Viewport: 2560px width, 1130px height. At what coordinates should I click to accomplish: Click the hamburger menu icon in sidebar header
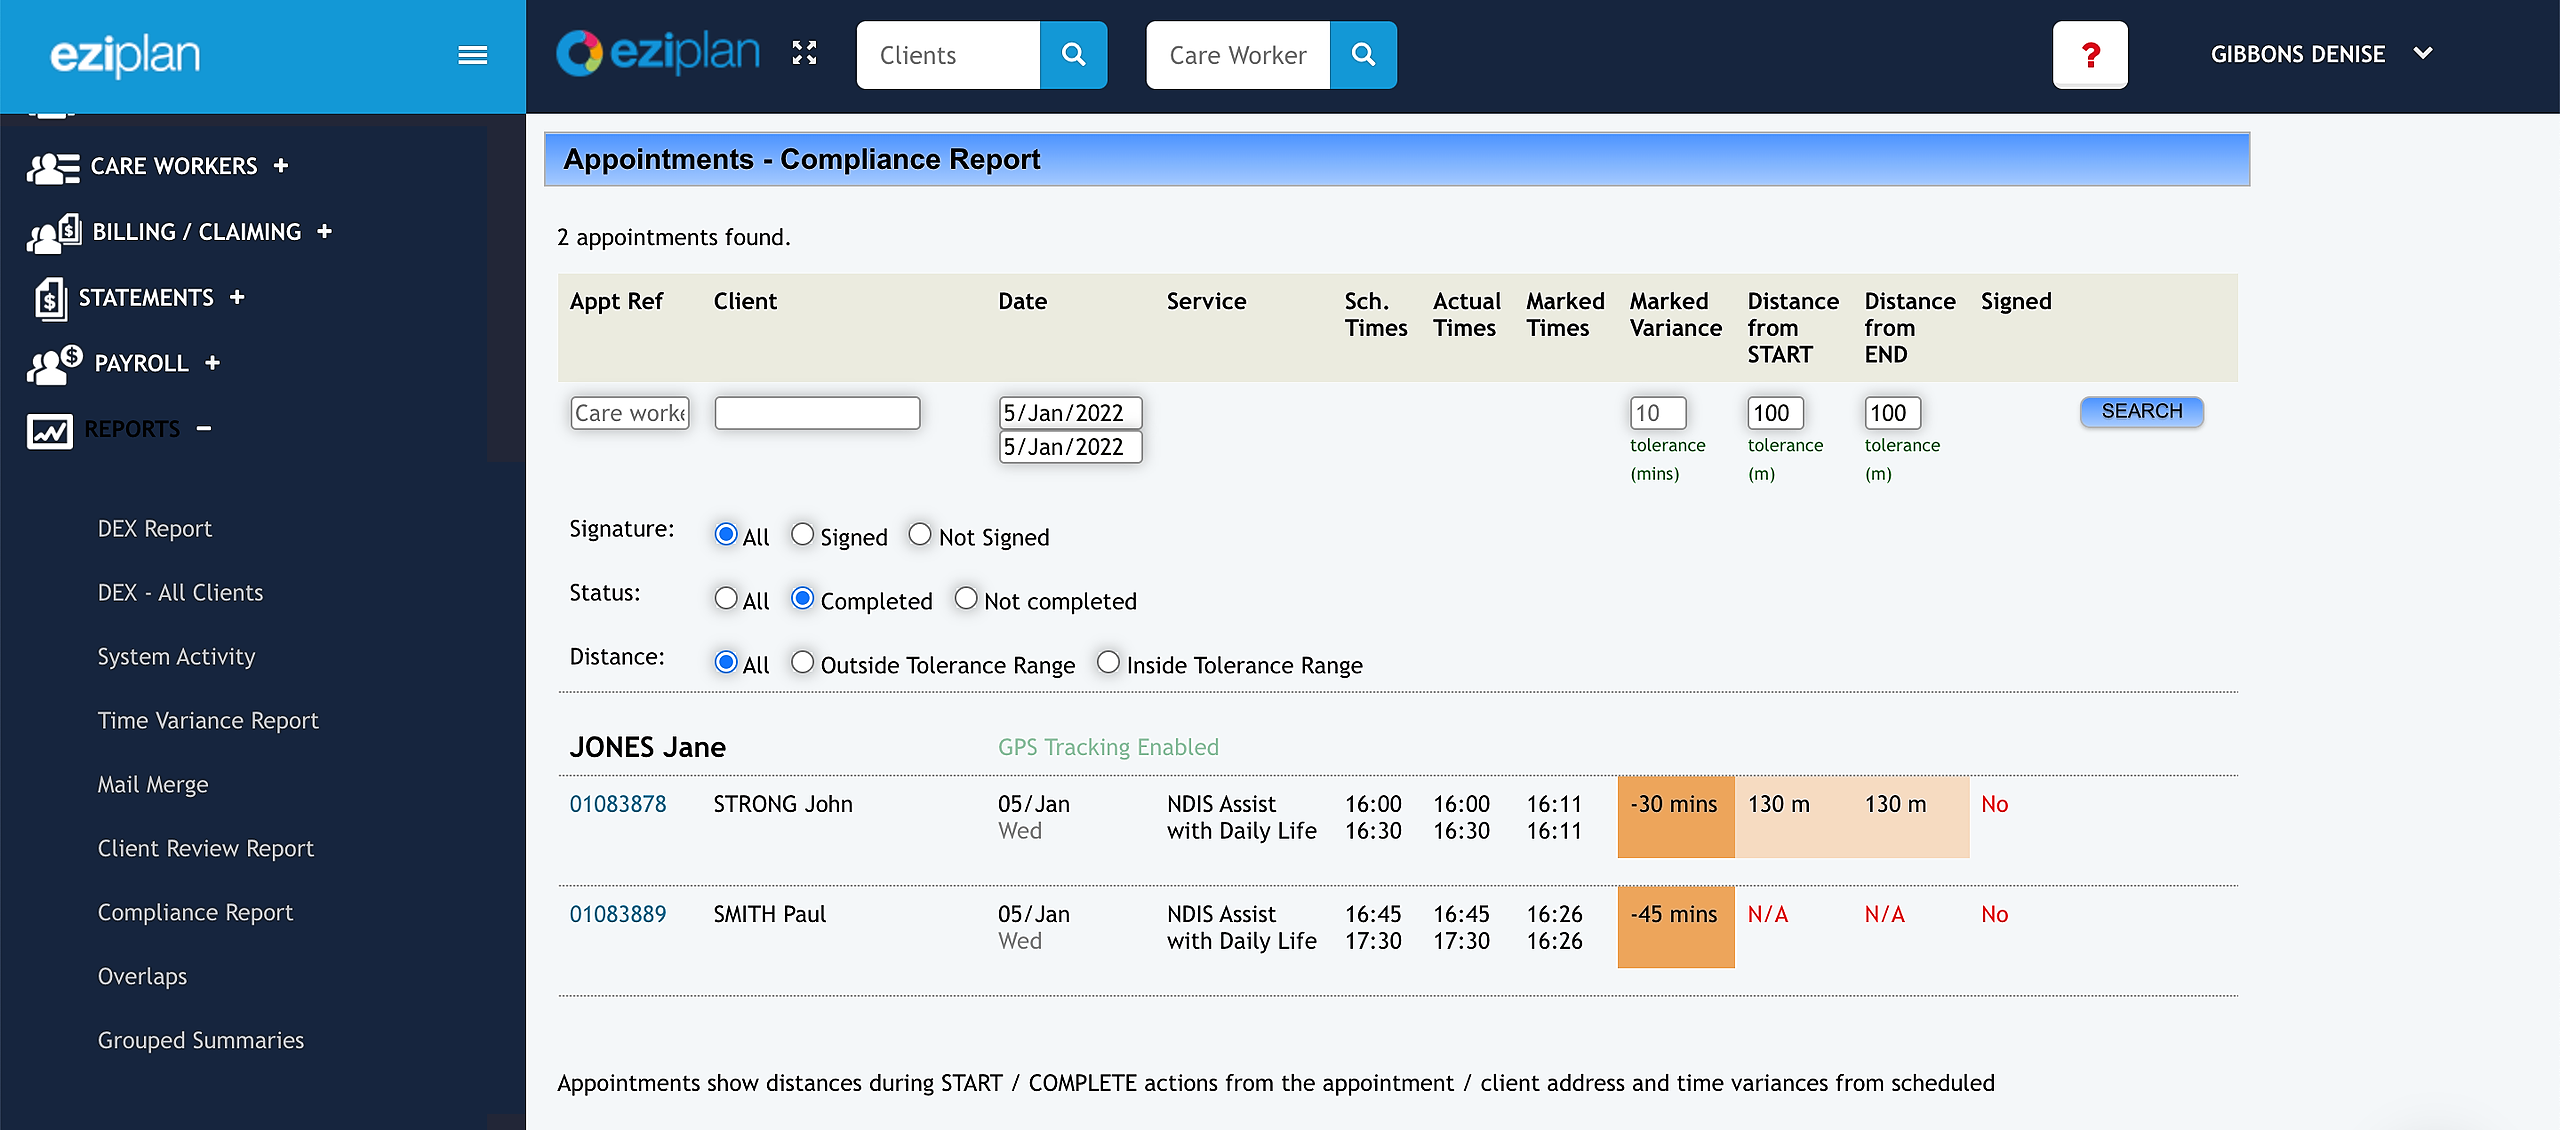[472, 55]
